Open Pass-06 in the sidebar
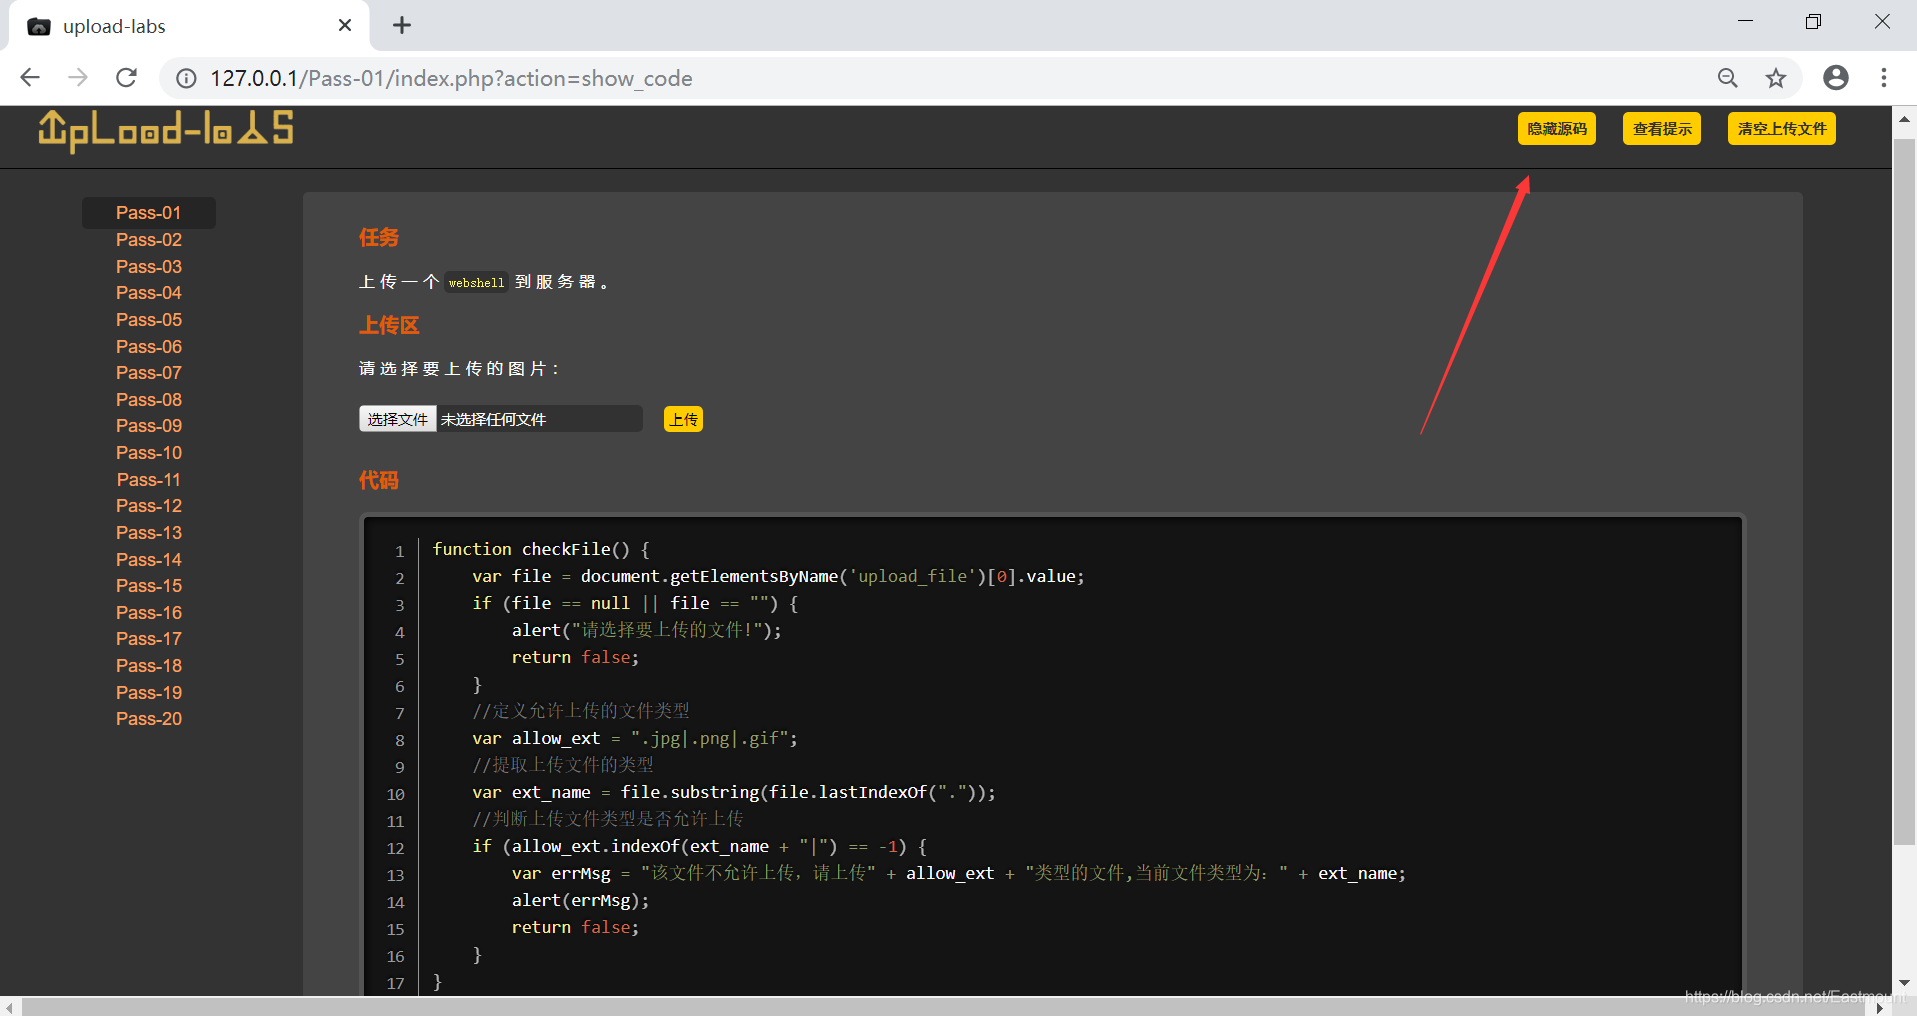The height and width of the screenshot is (1016, 1917). click(x=149, y=347)
